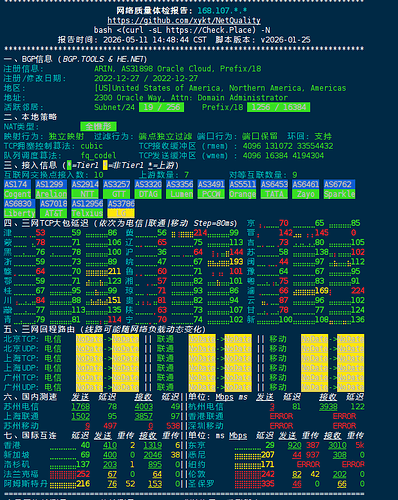Click 杭州电信 receive speed 3938

[x=328, y=407]
